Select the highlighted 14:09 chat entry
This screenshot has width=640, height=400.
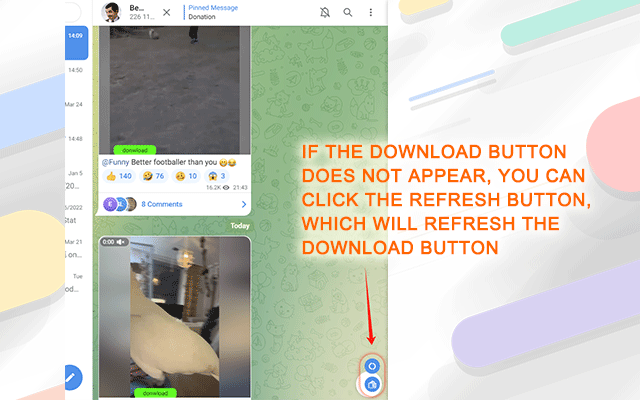(76, 43)
